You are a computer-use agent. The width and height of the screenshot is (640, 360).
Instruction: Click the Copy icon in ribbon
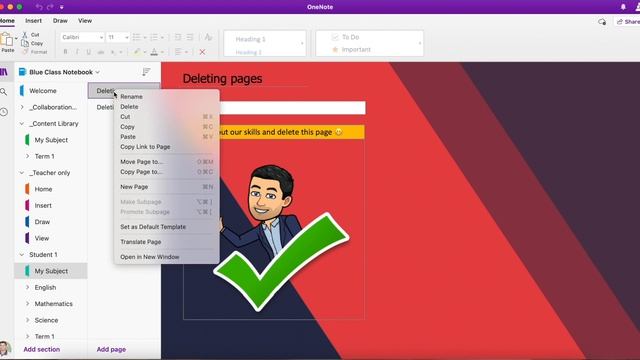point(25,43)
